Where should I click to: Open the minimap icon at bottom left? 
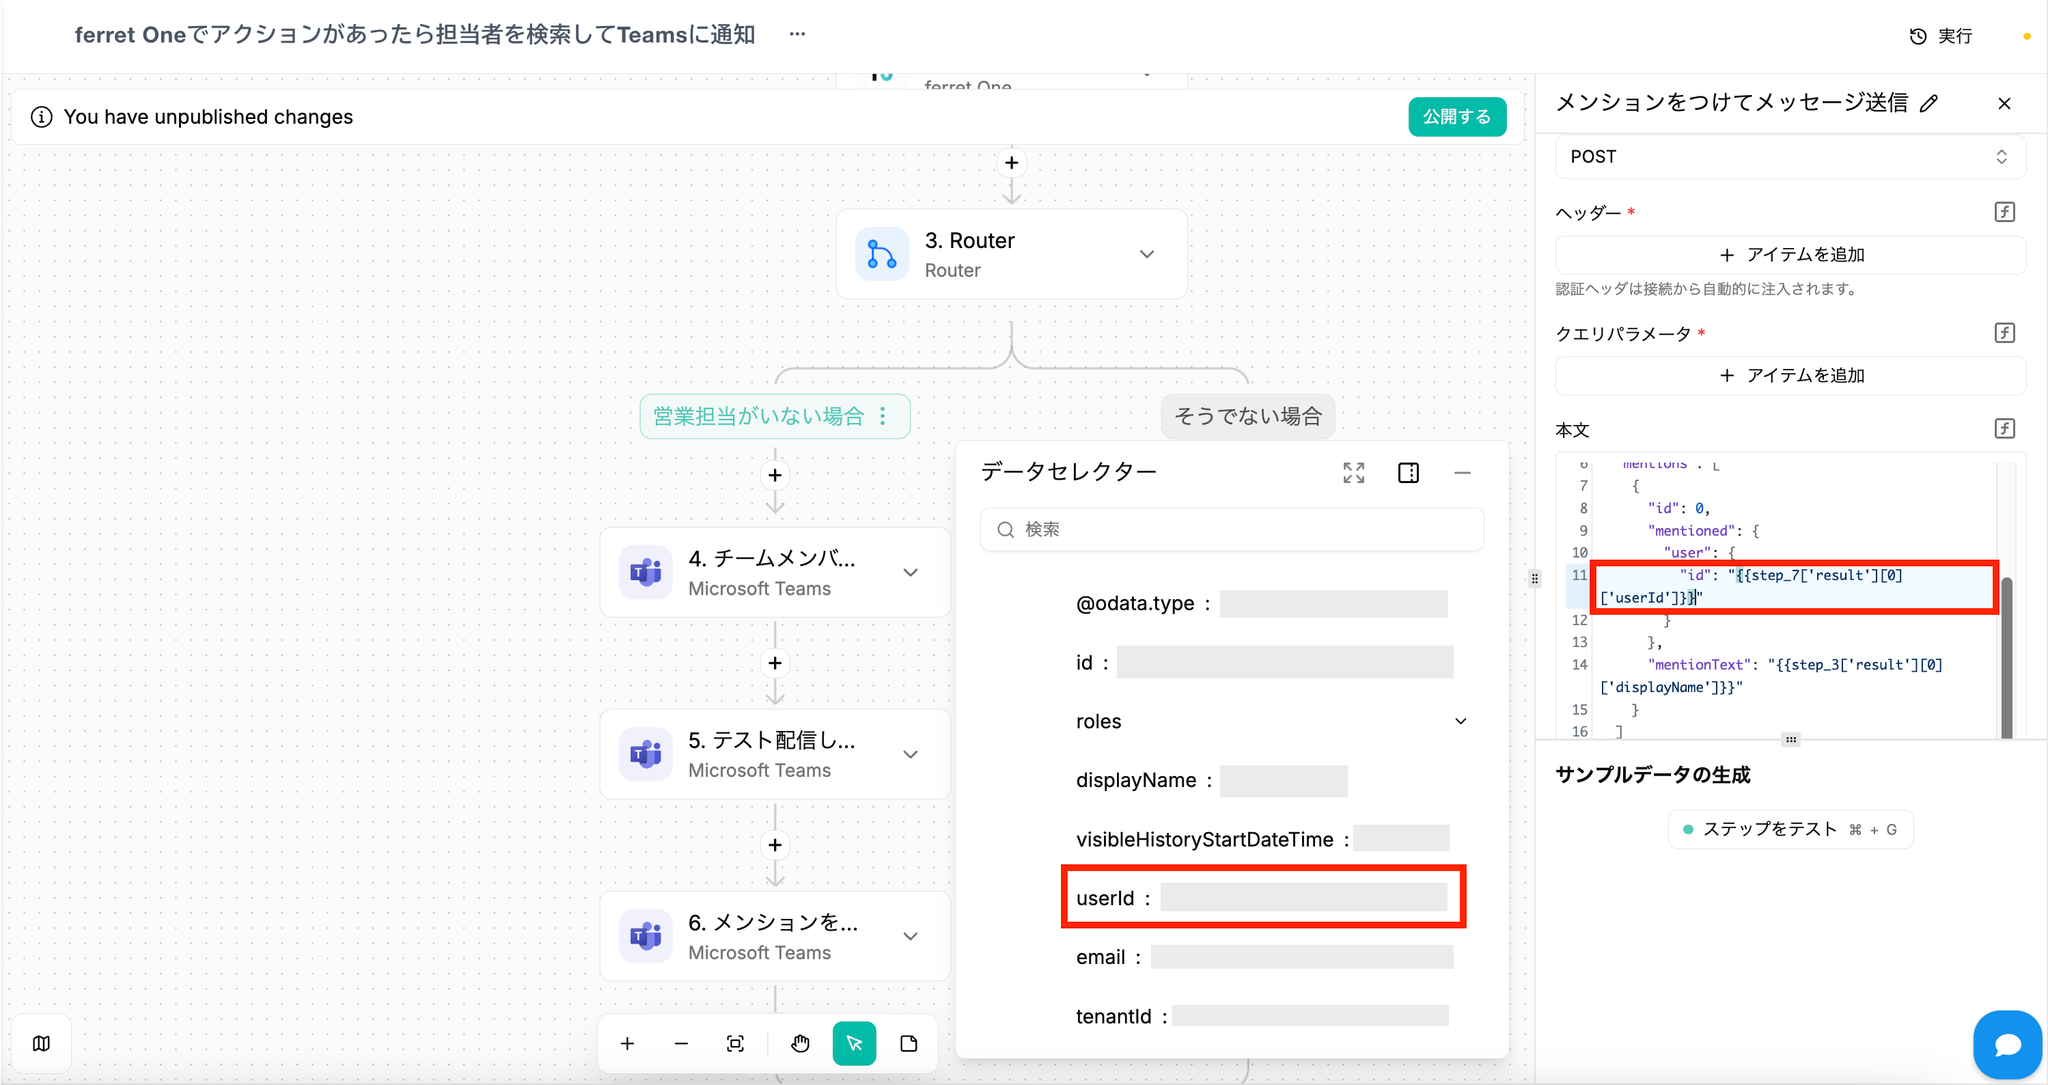41,1044
